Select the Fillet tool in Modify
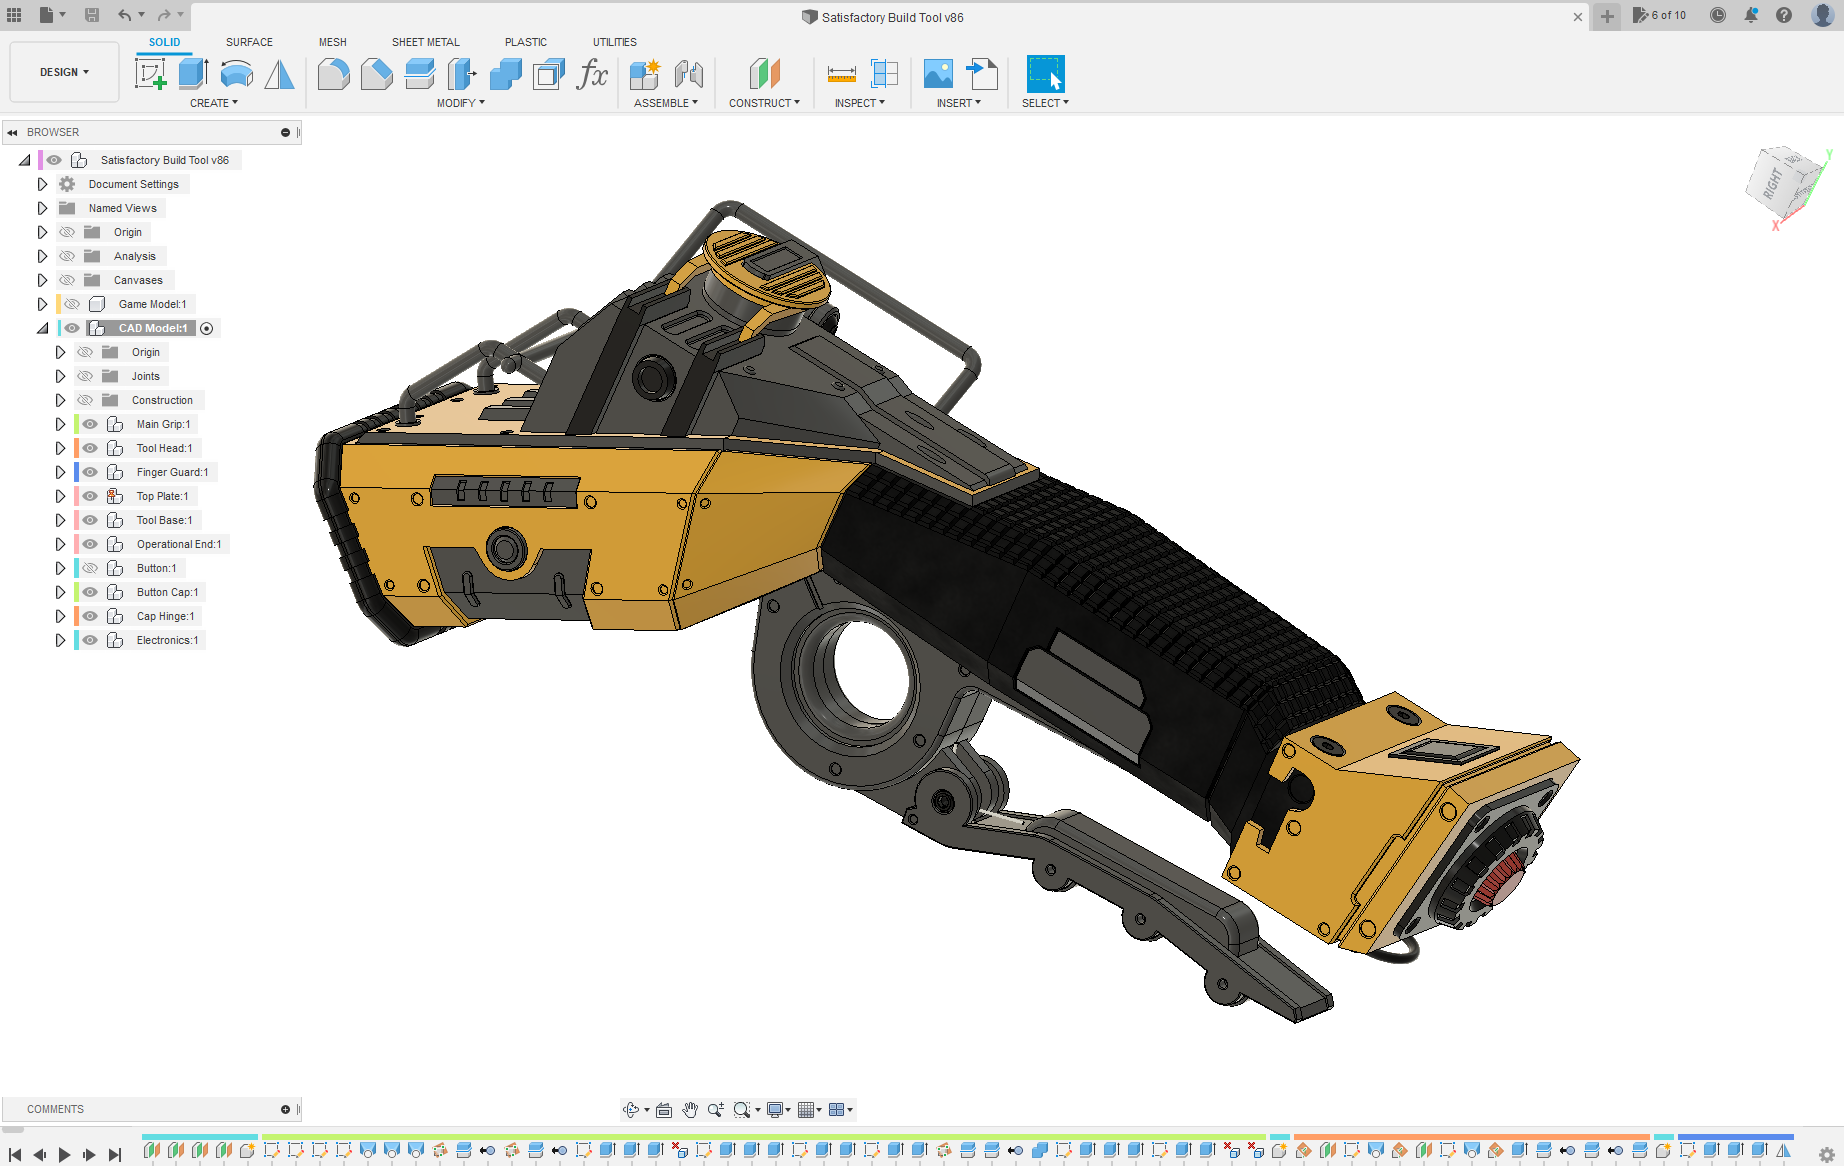 coord(333,74)
